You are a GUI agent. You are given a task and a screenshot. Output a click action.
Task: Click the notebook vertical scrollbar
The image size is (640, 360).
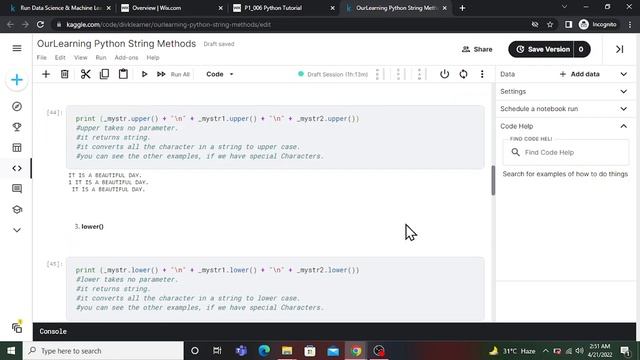493,180
